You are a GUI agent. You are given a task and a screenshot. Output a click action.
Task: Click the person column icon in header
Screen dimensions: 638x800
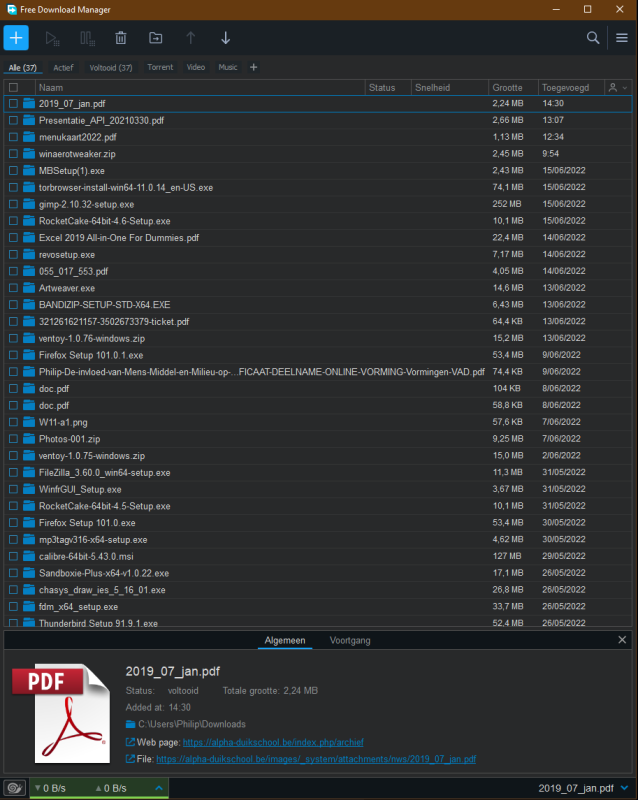(x=613, y=88)
